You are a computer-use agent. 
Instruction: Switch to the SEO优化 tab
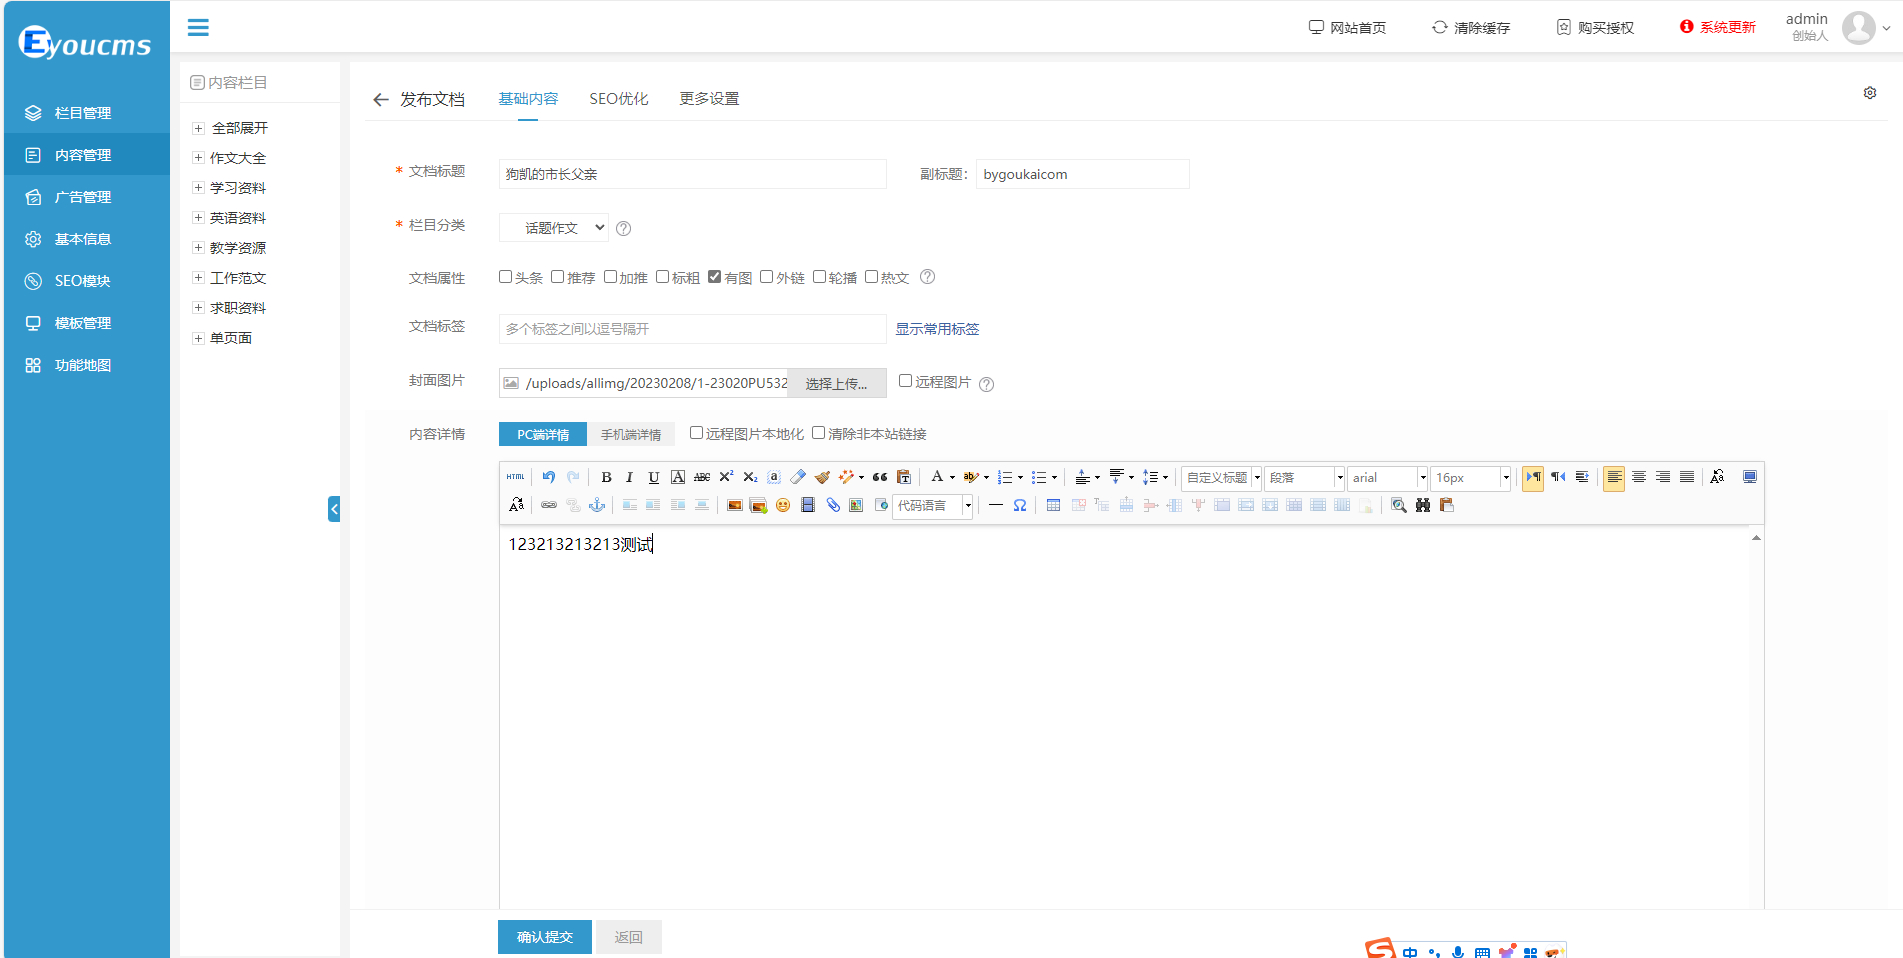click(618, 99)
